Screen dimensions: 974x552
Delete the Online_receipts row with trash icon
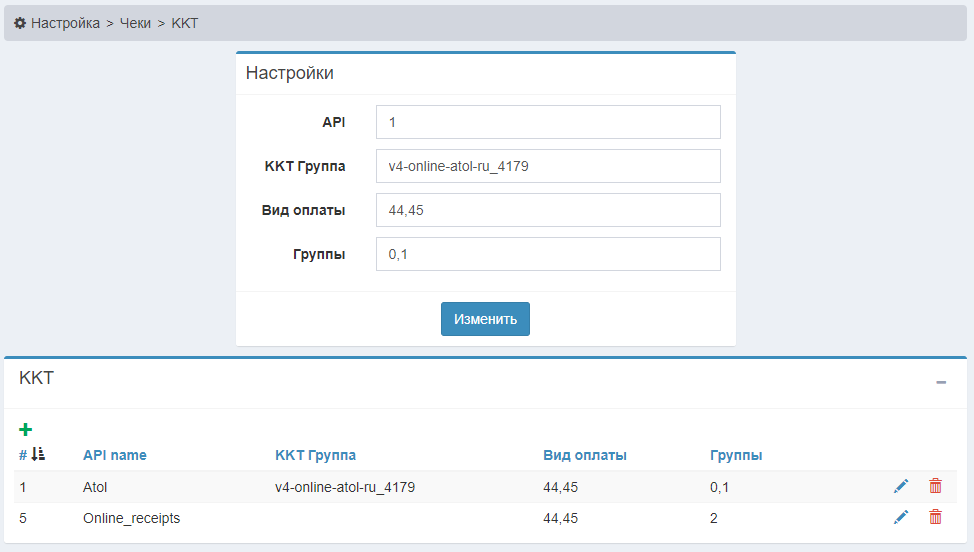pyautogui.click(x=935, y=517)
